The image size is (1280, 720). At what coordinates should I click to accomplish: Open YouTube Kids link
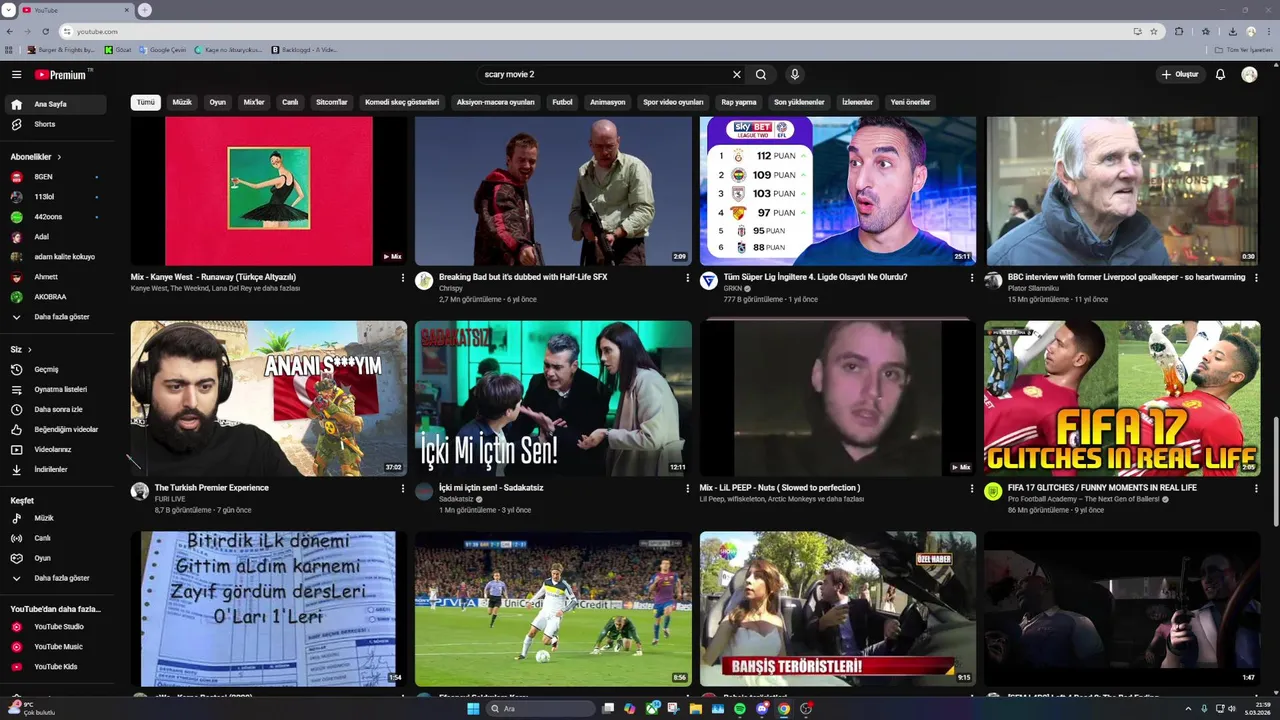tap(55, 667)
